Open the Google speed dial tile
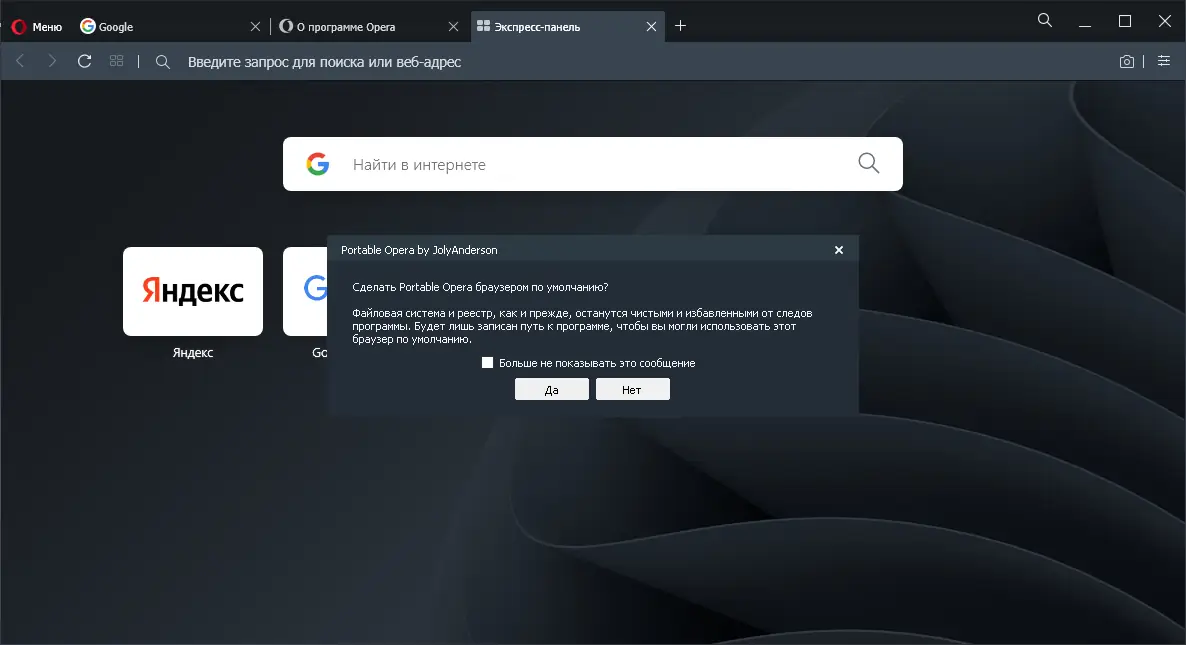1186x645 pixels. click(306, 291)
